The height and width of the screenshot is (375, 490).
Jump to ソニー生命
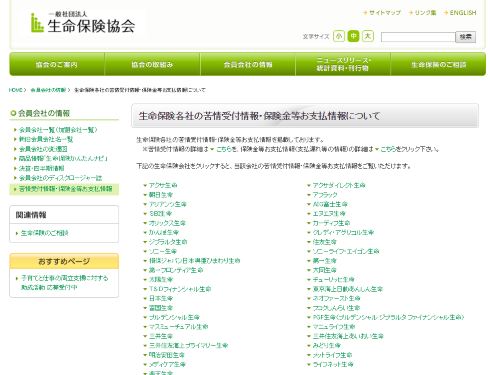[163, 251]
